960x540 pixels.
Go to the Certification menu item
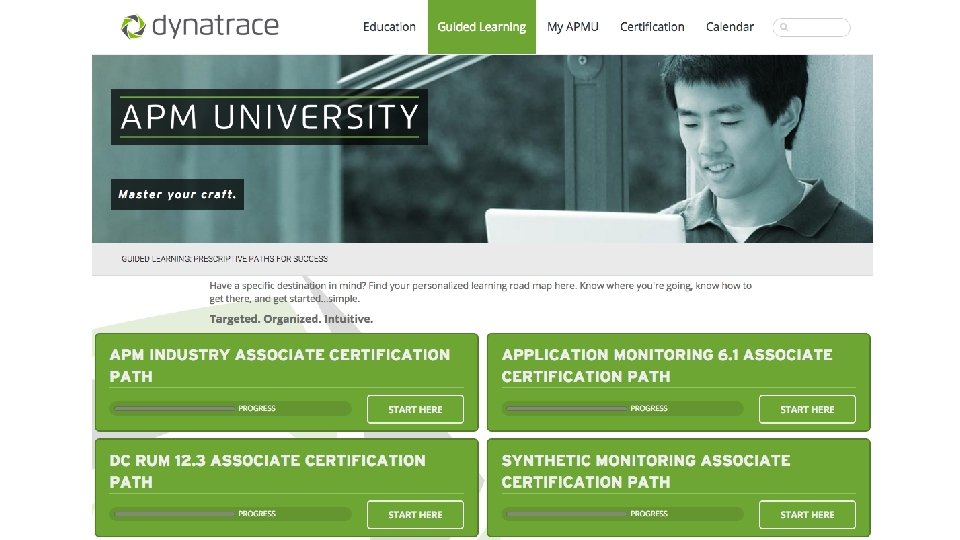coord(652,27)
